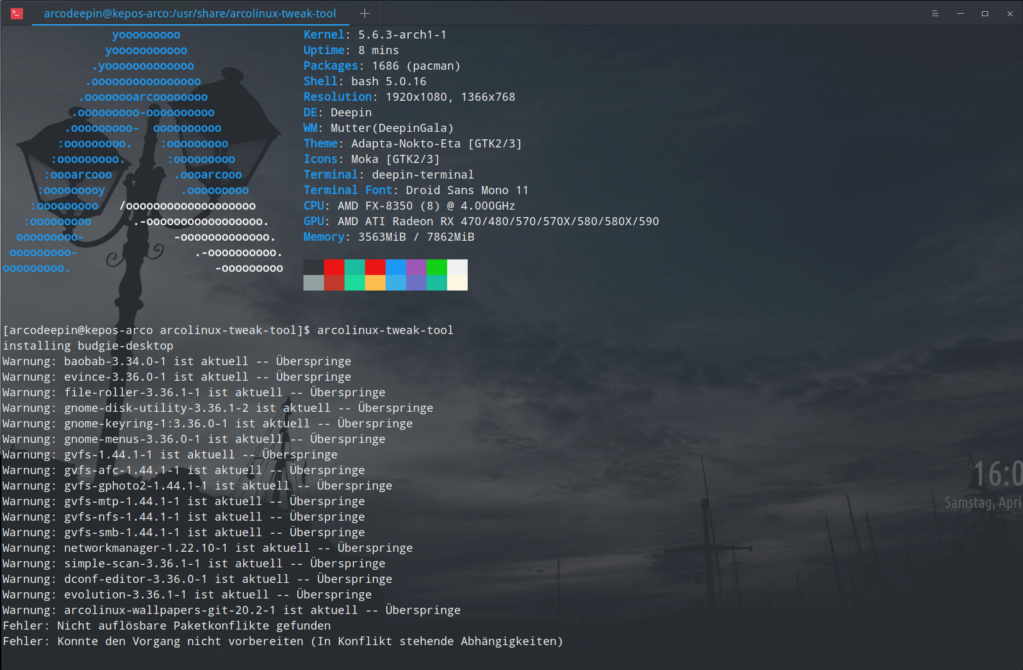Open the terminal hamburger menu
This screenshot has height=670, width=1023.
tap(935, 13)
